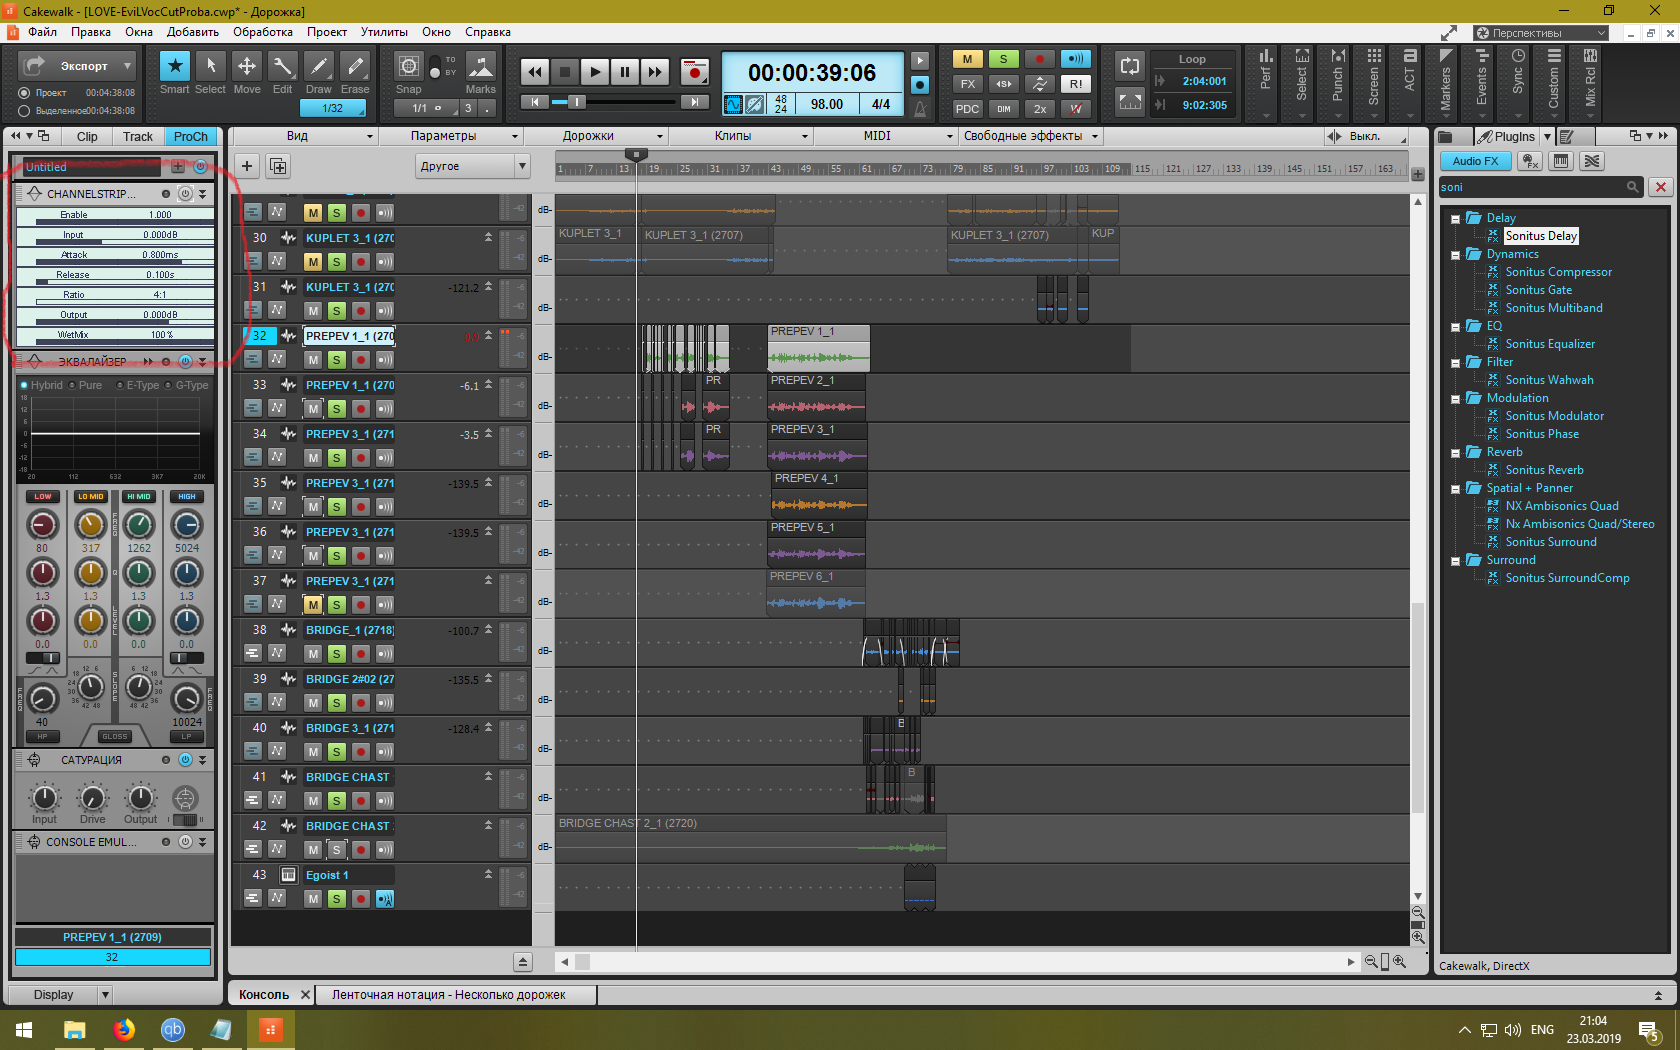
Task: Pause the transport
Action: click(625, 72)
